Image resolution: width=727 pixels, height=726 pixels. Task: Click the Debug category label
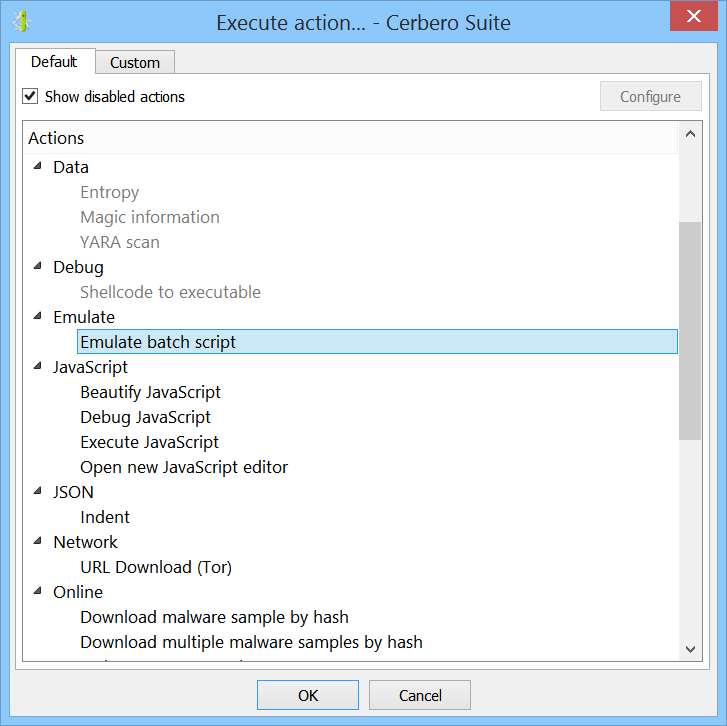(x=78, y=267)
